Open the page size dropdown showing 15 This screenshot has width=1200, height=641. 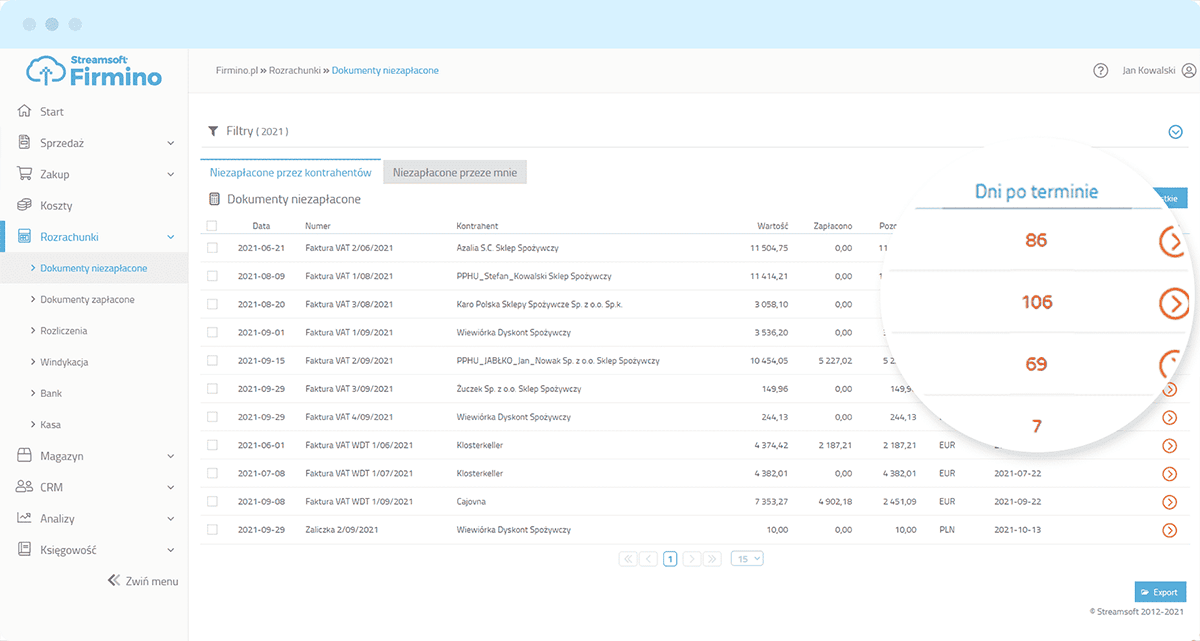tap(747, 559)
